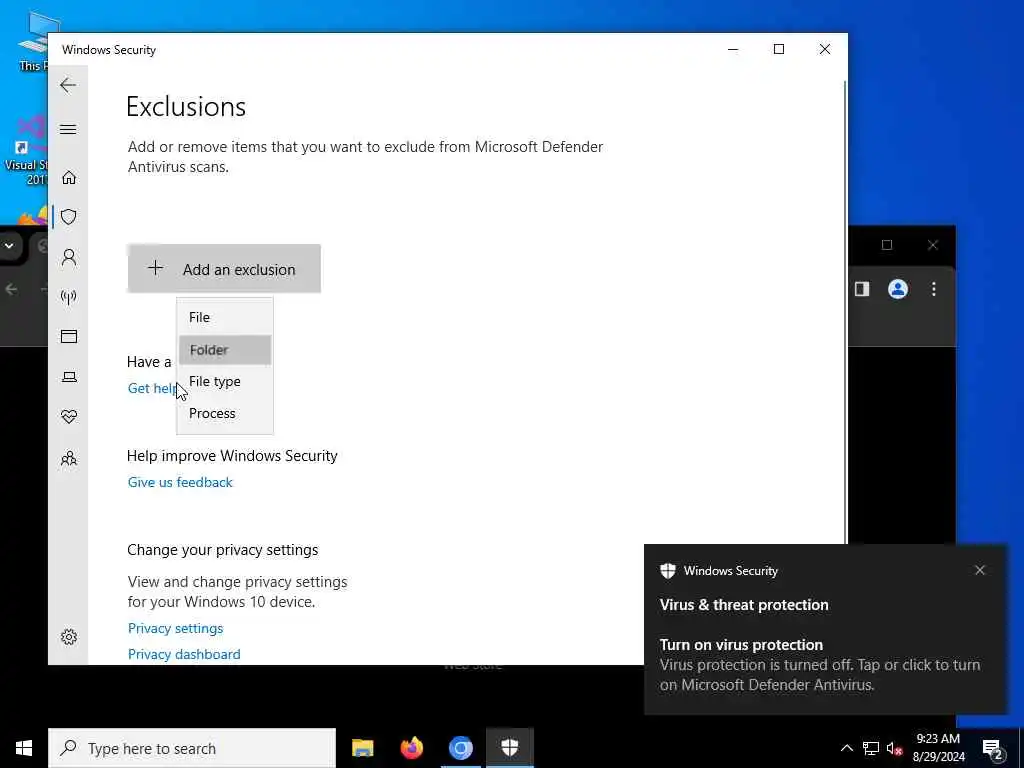
Task: Choose Folder from the exclusion menu
Action: 225,349
